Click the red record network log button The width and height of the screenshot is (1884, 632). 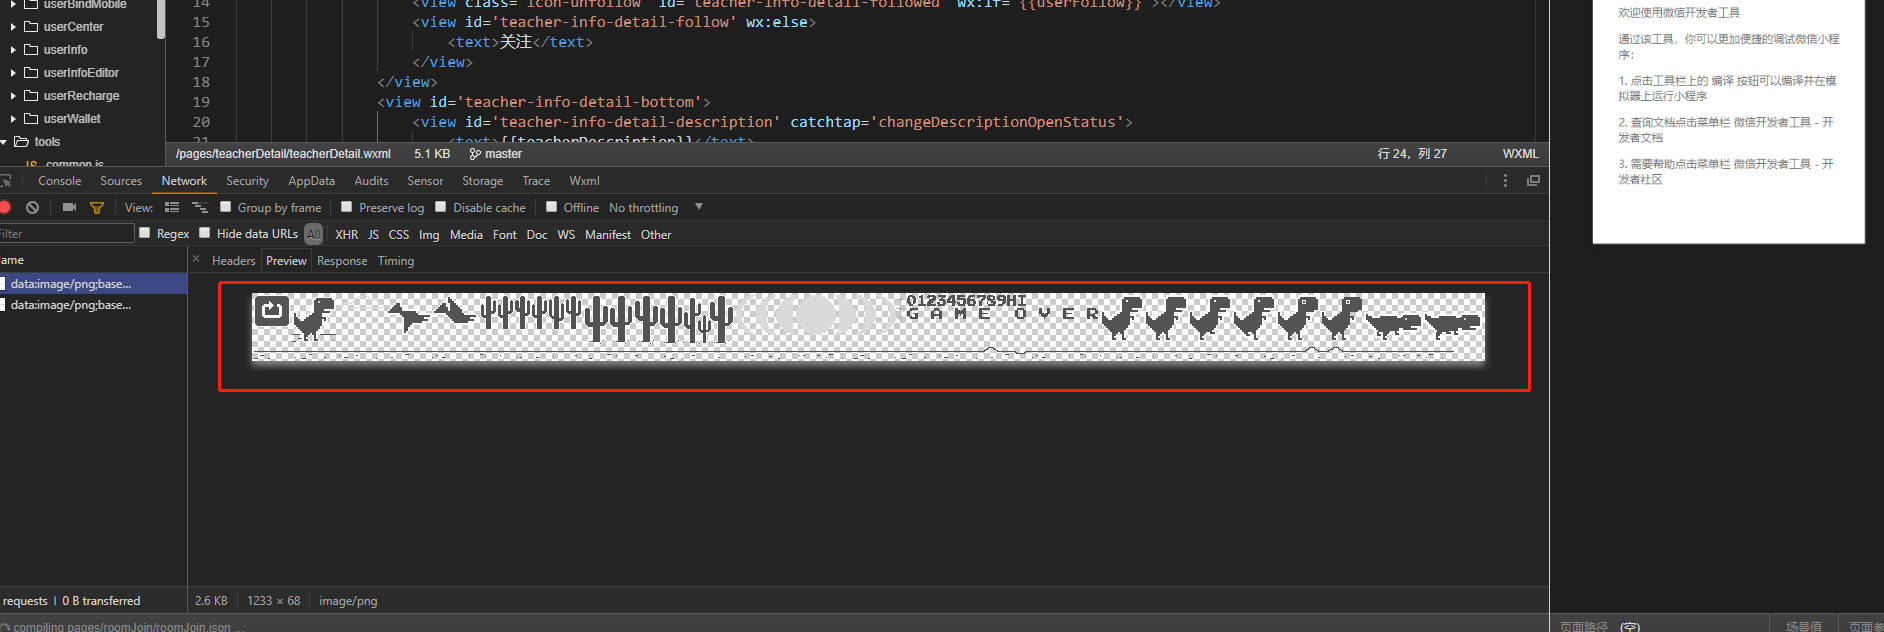coord(5,207)
